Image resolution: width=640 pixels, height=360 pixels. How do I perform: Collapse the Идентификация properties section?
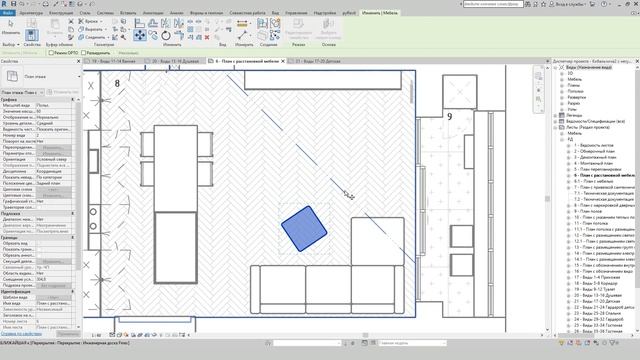click(x=73, y=291)
